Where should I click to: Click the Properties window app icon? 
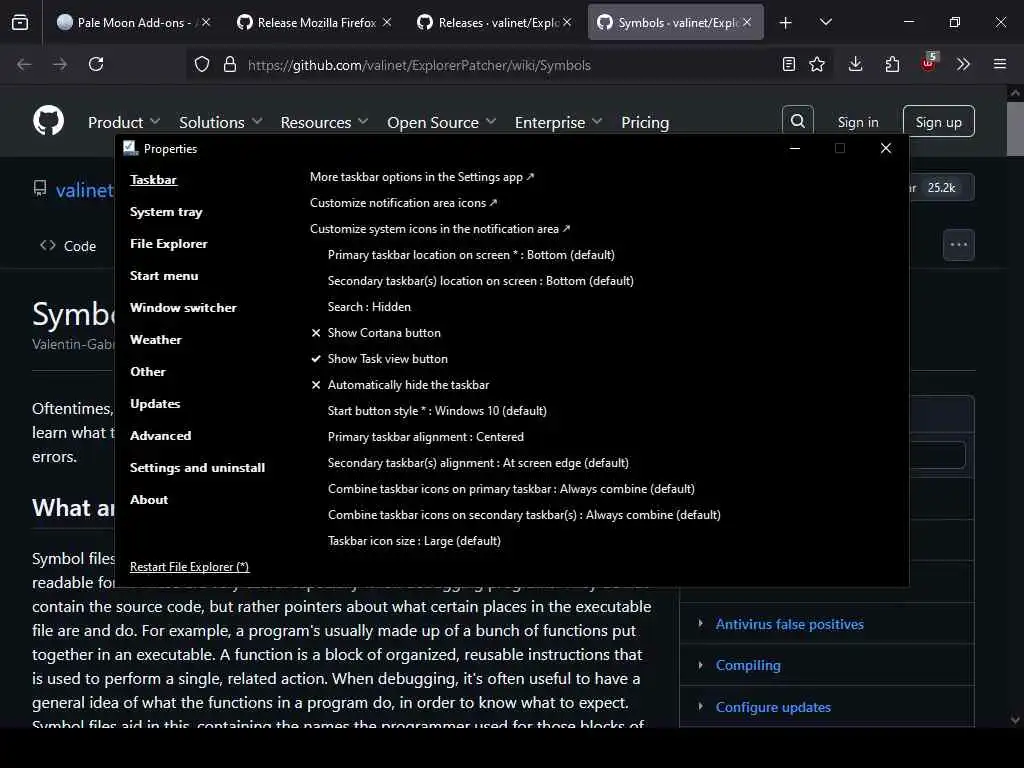point(131,148)
